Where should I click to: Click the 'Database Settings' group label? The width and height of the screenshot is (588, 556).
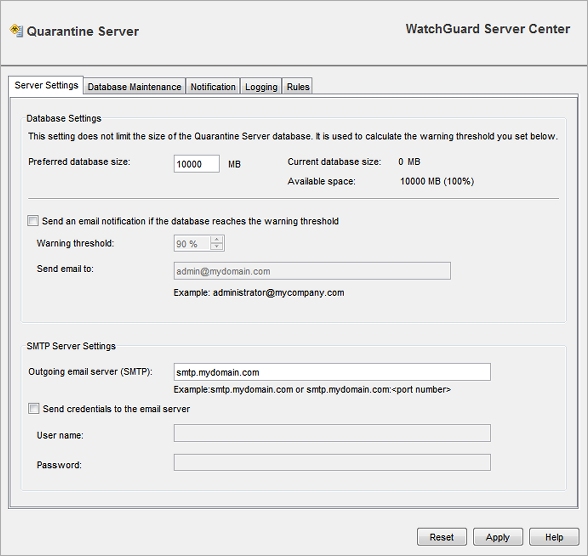click(x=64, y=118)
